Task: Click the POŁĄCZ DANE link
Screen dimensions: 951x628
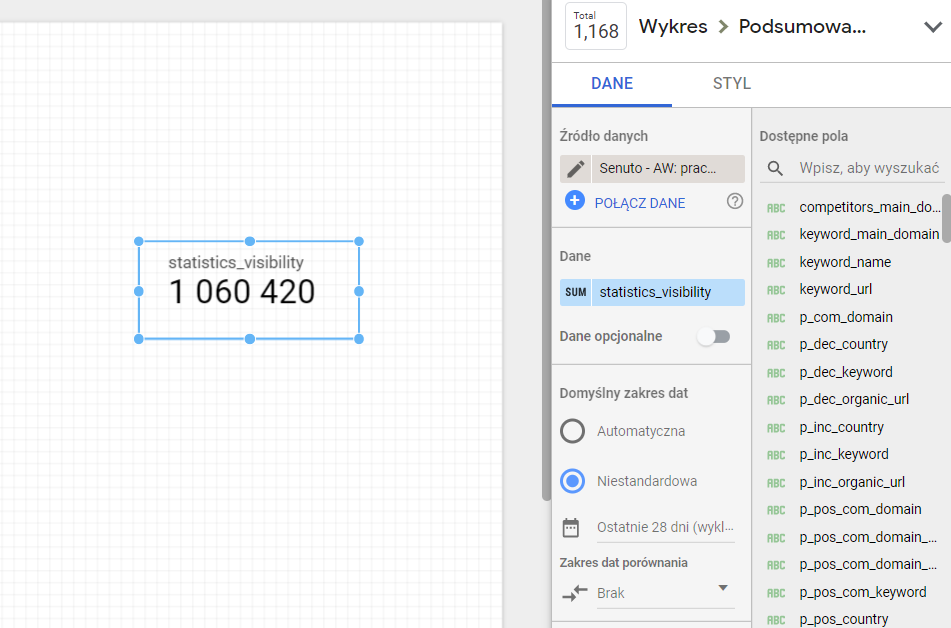Action: point(640,203)
